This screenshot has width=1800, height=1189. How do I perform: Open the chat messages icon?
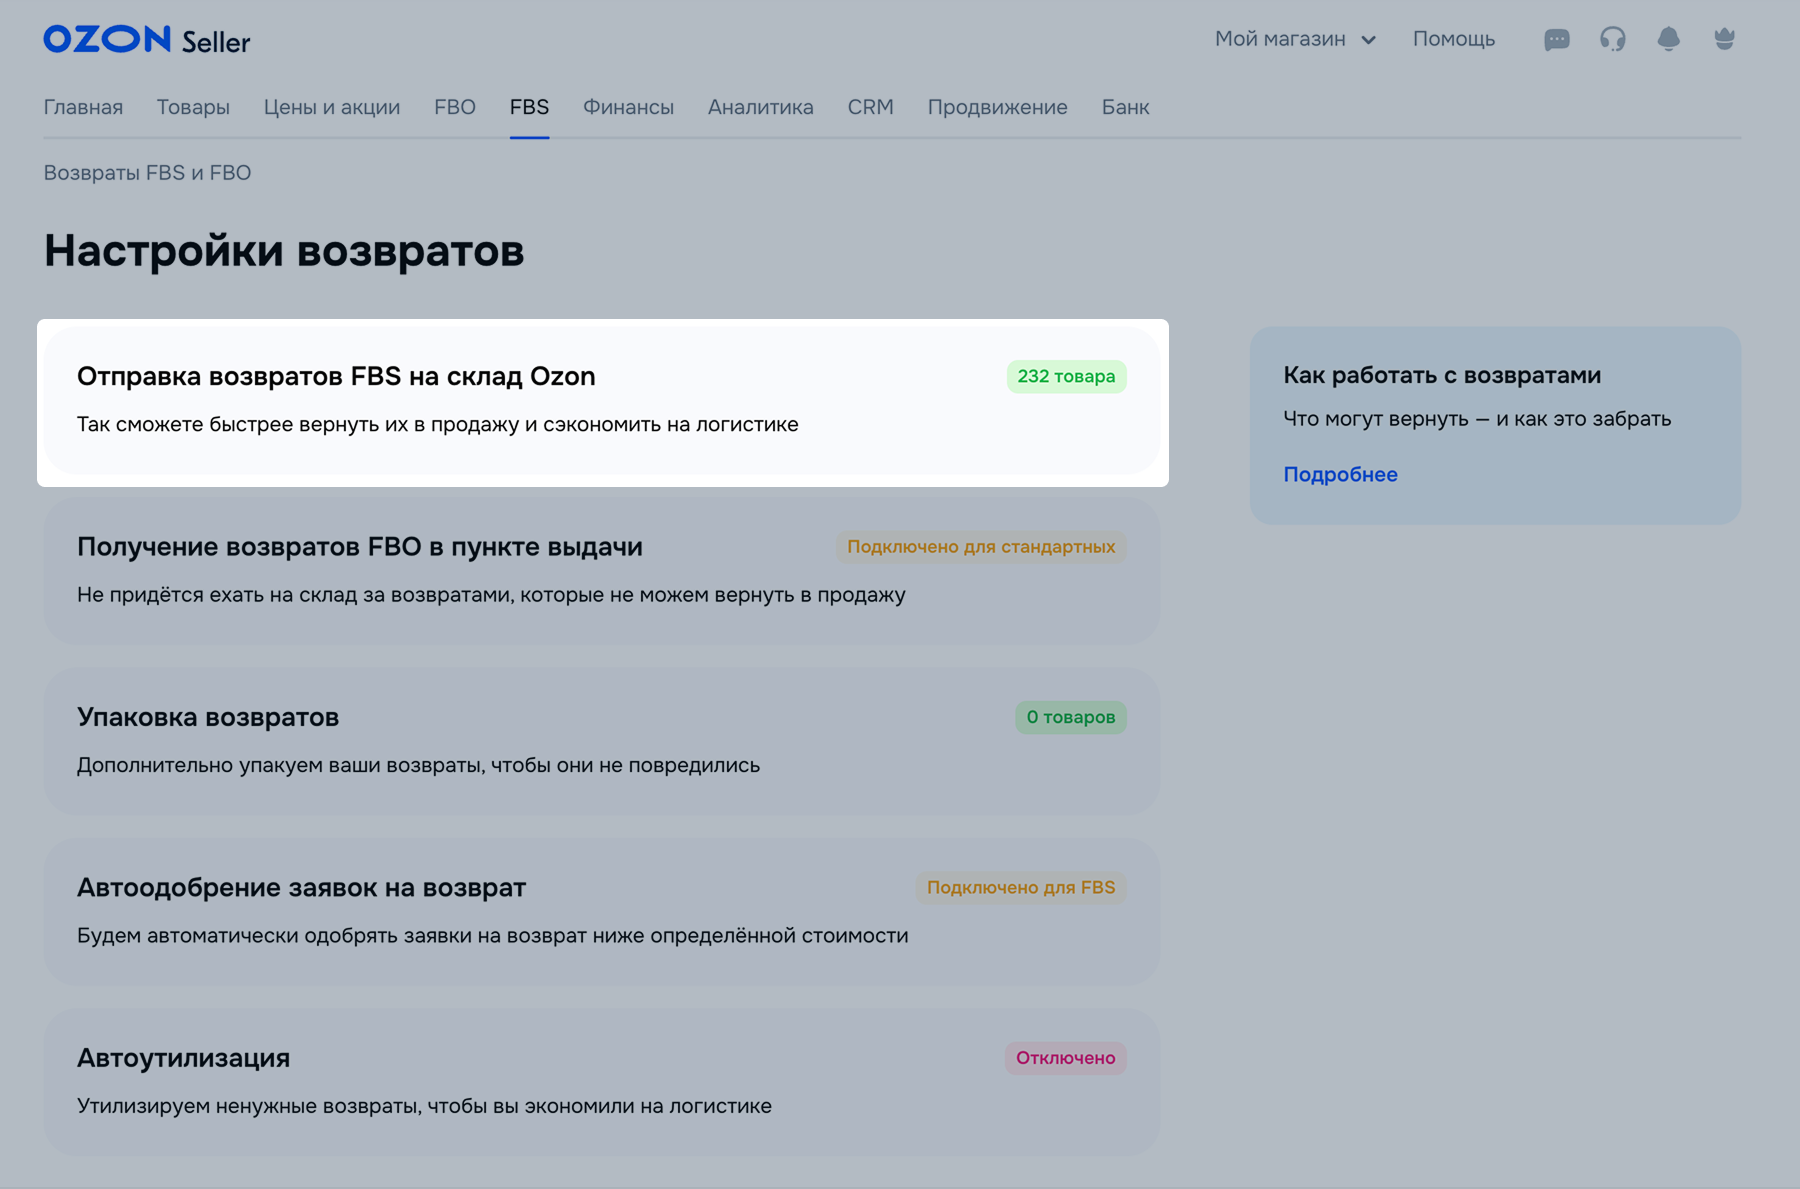pyautogui.click(x=1556, y=39)
